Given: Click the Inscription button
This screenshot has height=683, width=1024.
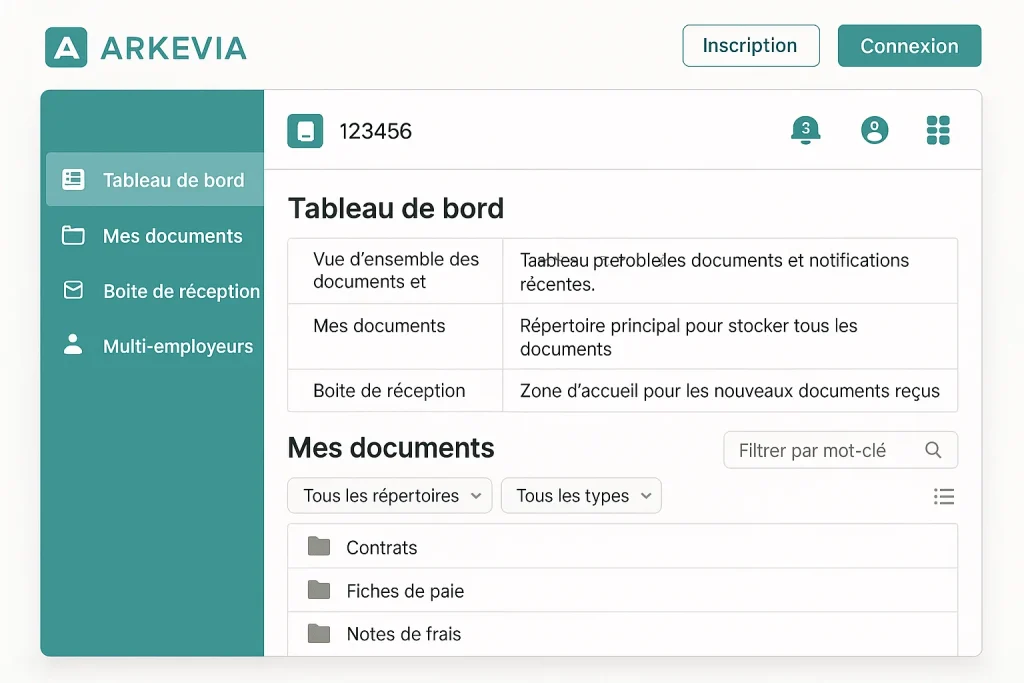Looking at the screenshot, I should coord(750,46).
